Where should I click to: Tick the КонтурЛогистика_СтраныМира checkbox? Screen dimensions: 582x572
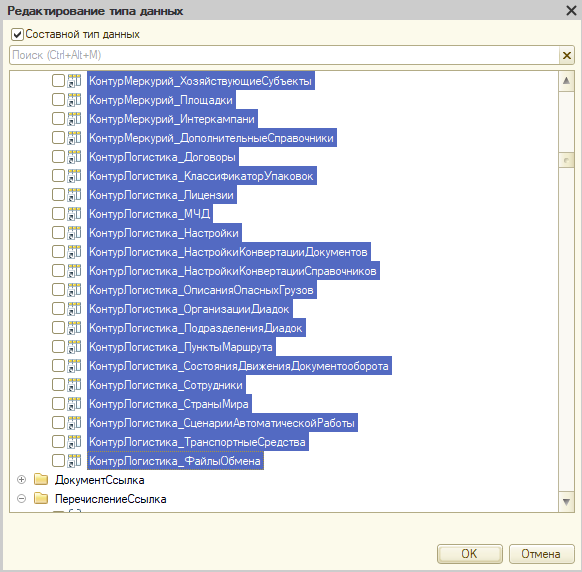pyautogui.click(x=58, y=403)
